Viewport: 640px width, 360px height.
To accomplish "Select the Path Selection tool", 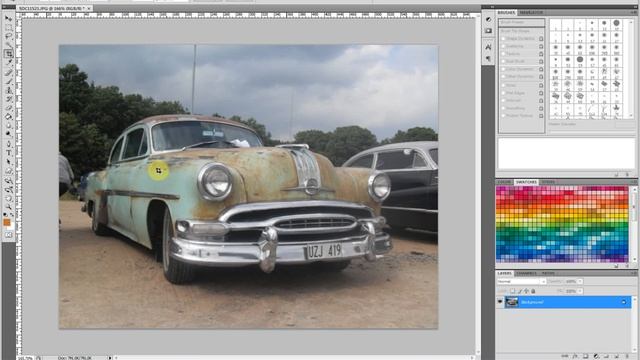I will click(8, 162).
